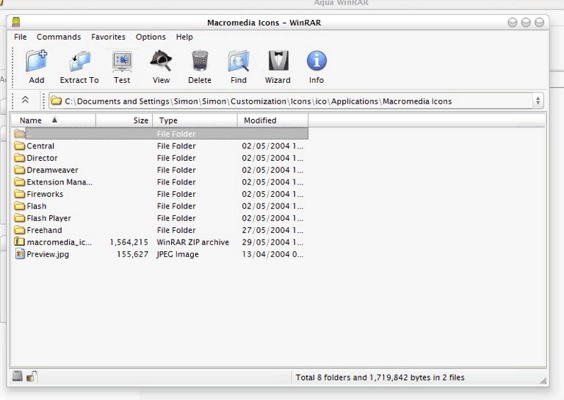Click the 27/05/2004 modified date
This screenshot has height=400, width=564.
pyautogui.click(x=272, y=230)
